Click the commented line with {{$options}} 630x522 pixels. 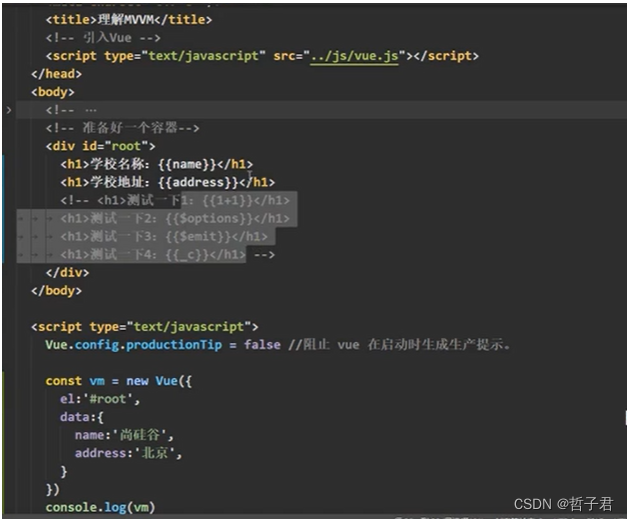click(x=175, y=218)
